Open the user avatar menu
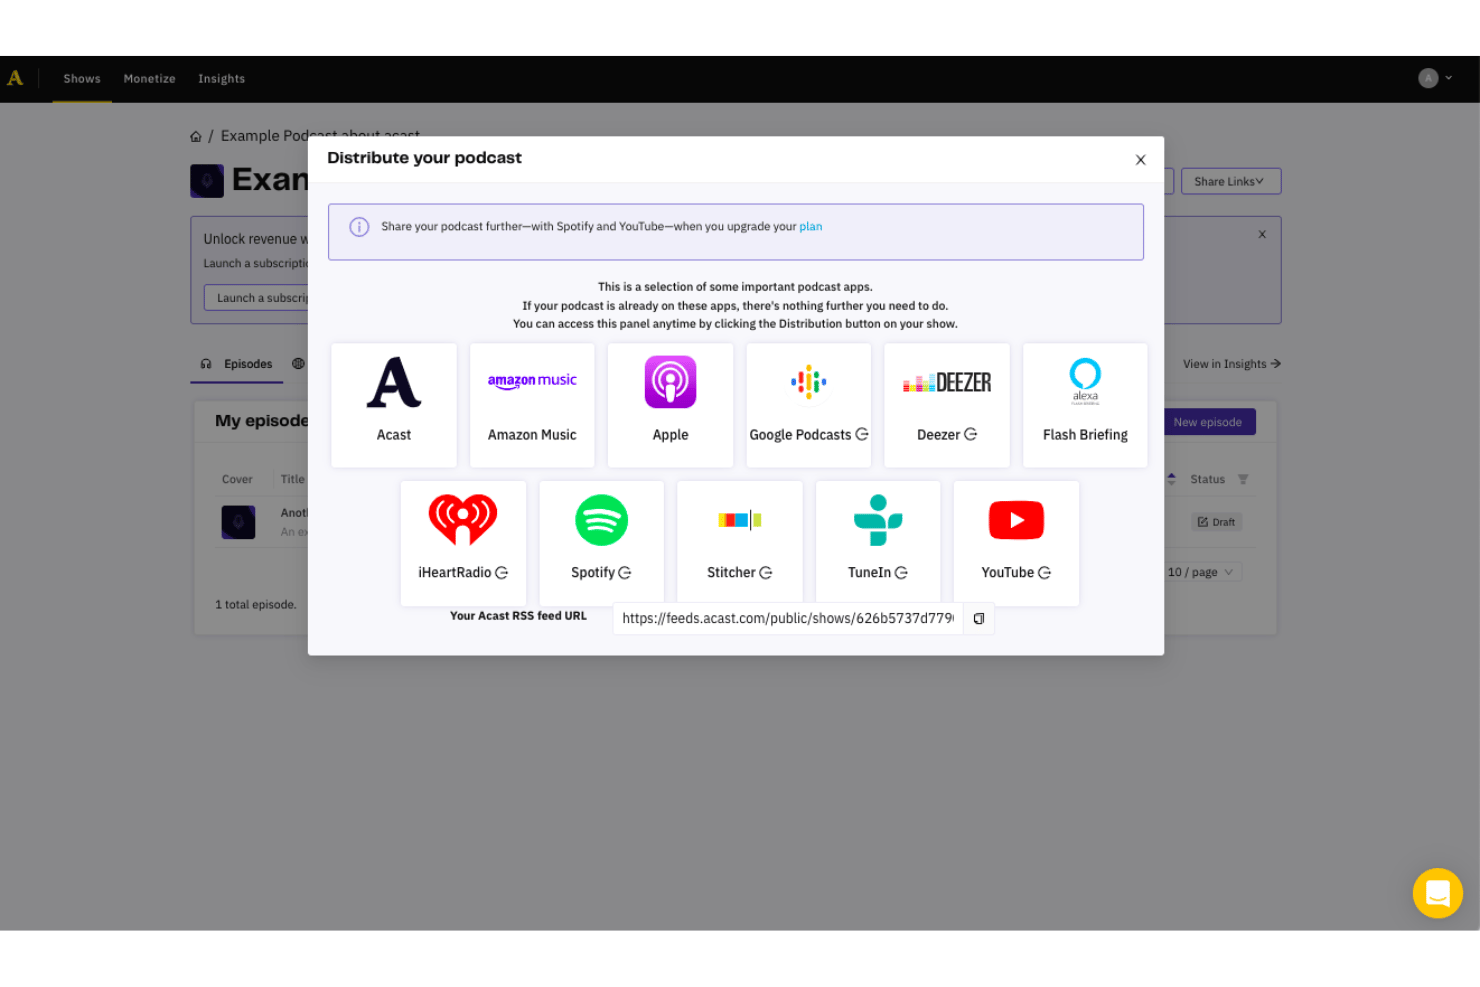Viewport: 1480px width, 987px height. point(1435,78)
